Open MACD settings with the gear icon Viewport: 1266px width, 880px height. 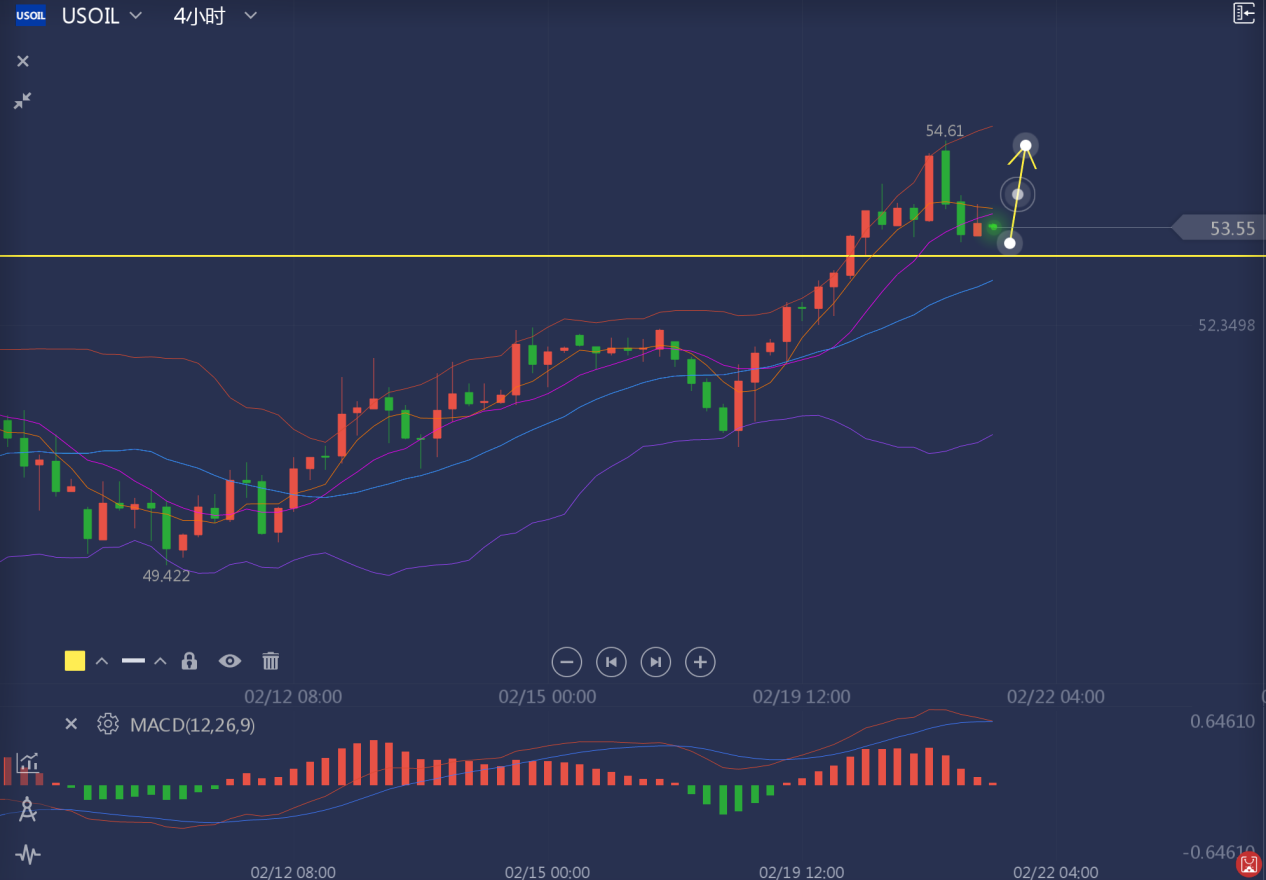point(108,724)
